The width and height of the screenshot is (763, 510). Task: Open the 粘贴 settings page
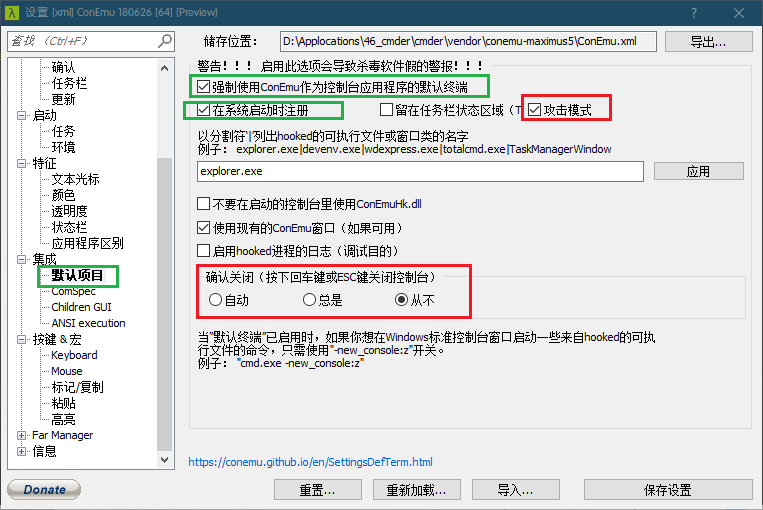pos(63,403)
